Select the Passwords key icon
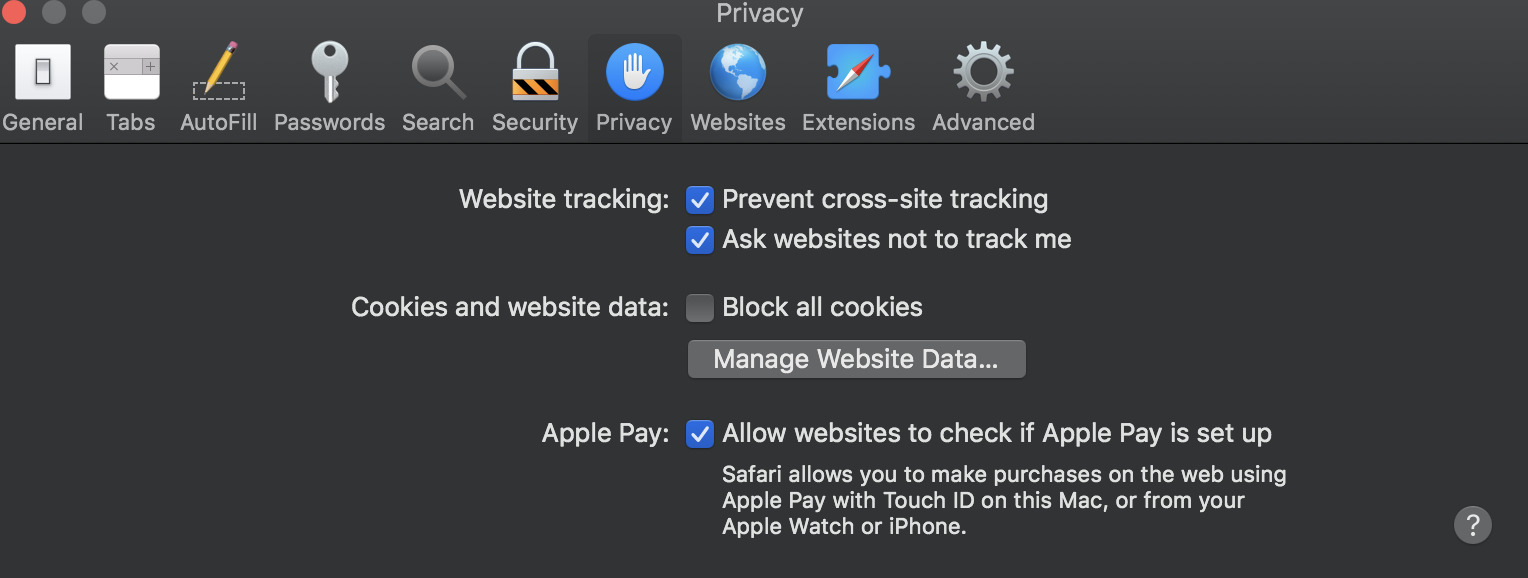The height and width of the screenshot is (578, 1528). [x=329, y=73]
